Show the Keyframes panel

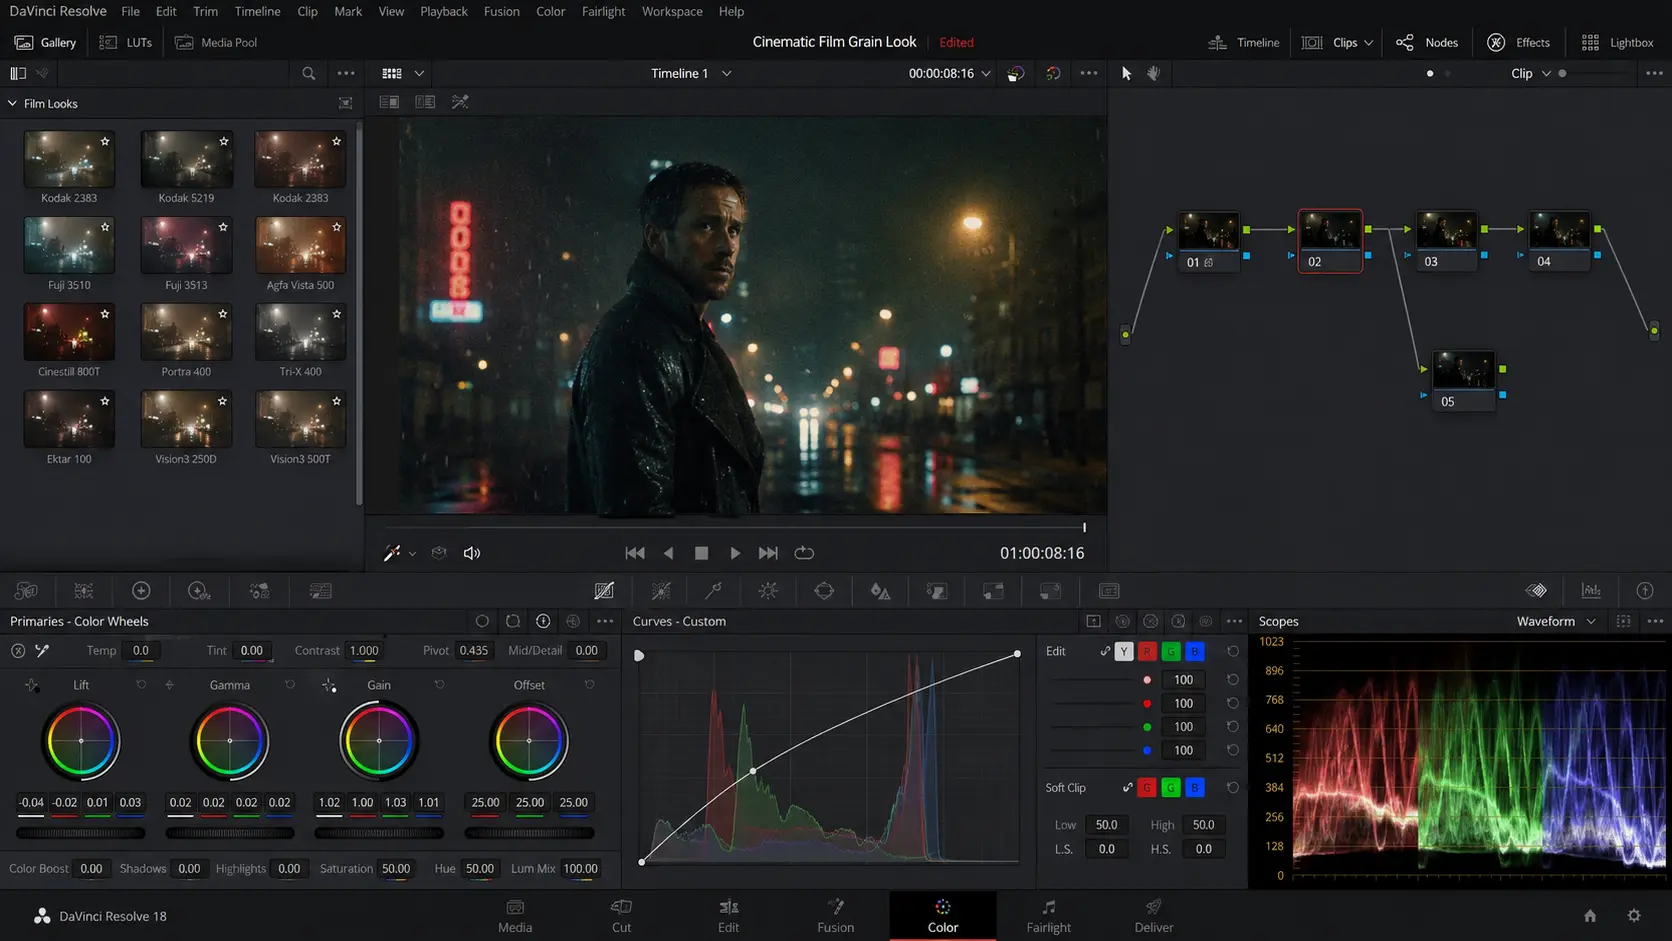pyautogui.click(x=1536, y=591)
